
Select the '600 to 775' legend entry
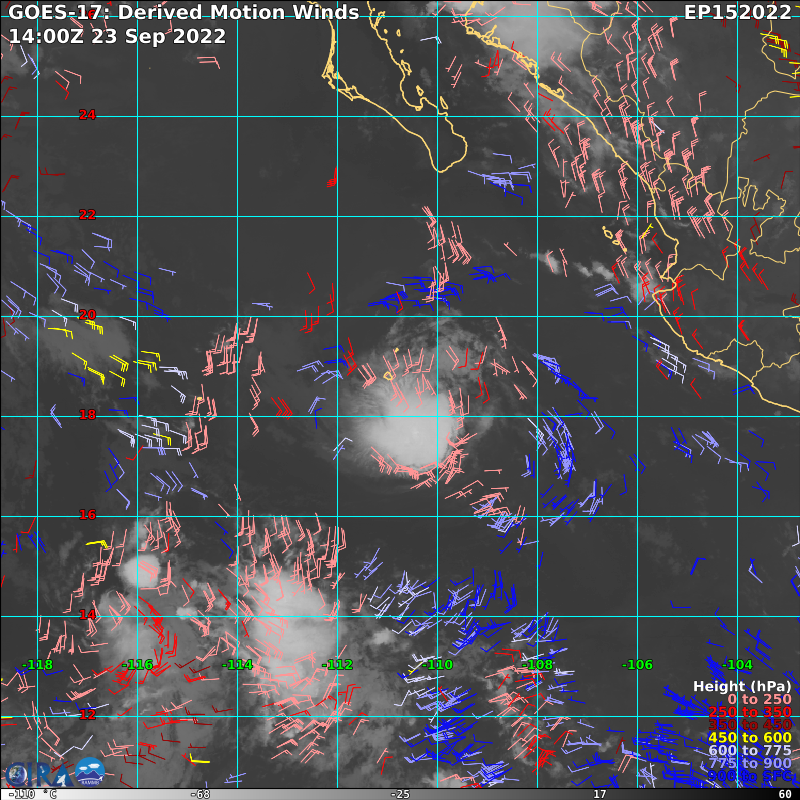[x=750, y=751]
